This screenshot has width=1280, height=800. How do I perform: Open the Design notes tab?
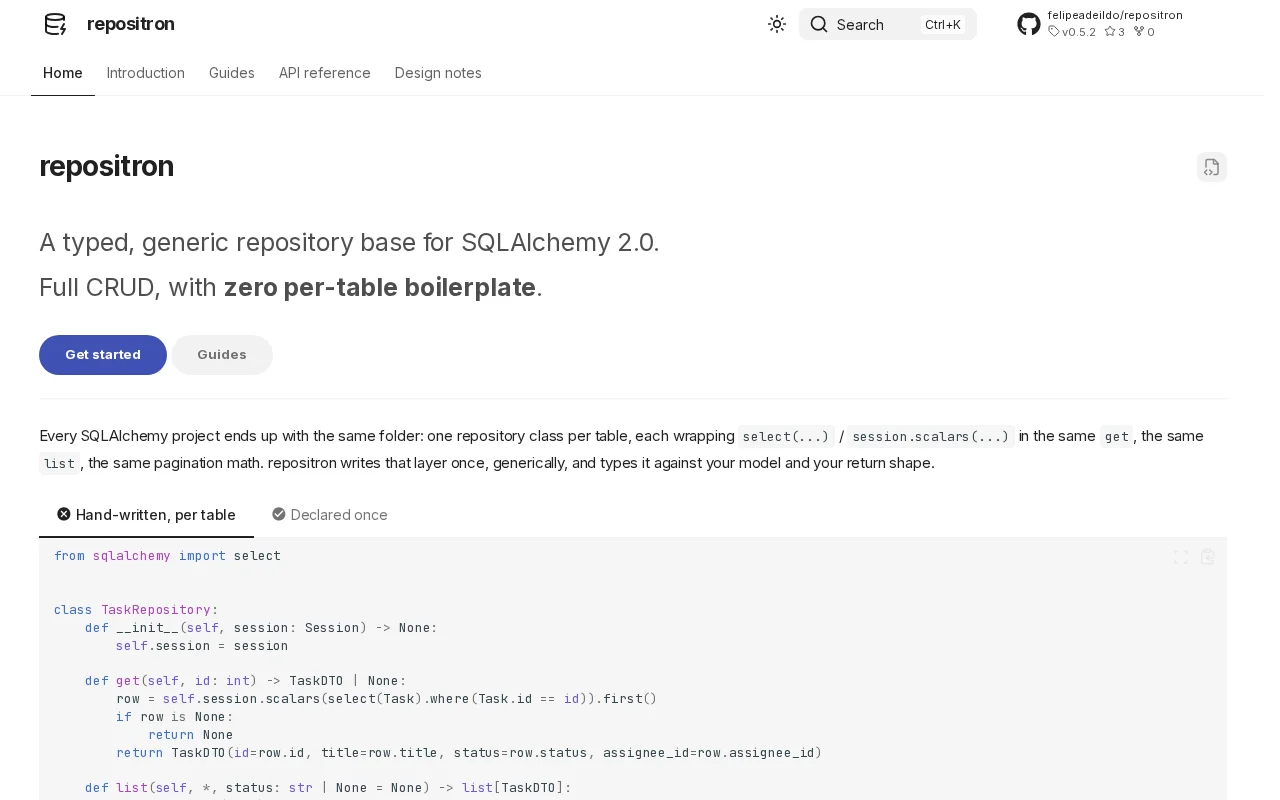(438, 73)
